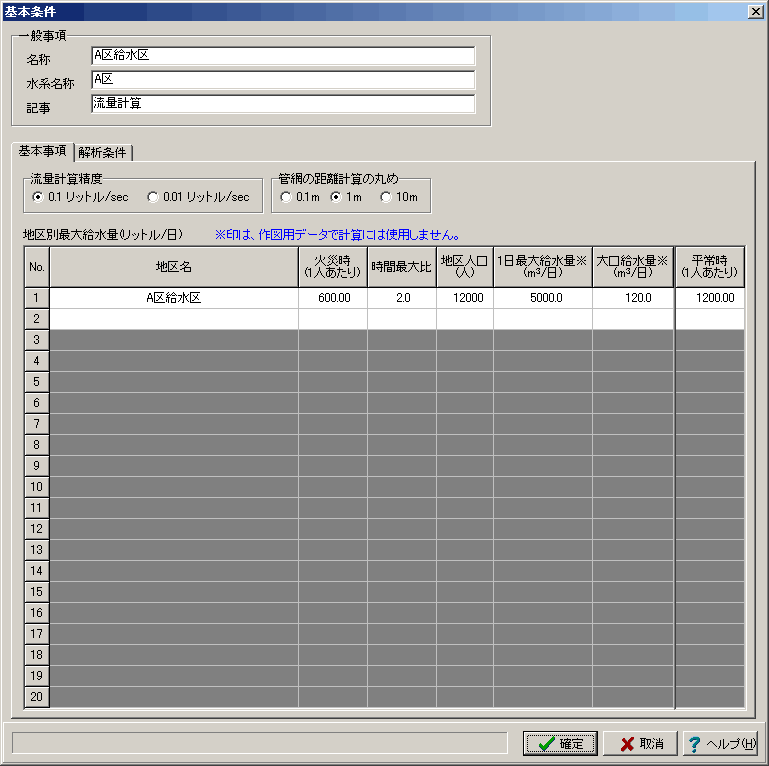The height and width of the screenshot is (766, 769).
Task: Select 0.1 リットル/sec flow precision
Action: point(80,197)
